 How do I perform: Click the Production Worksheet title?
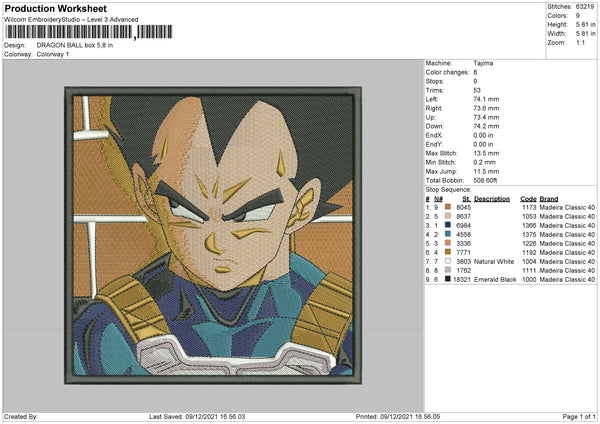(x=56, y=8)
